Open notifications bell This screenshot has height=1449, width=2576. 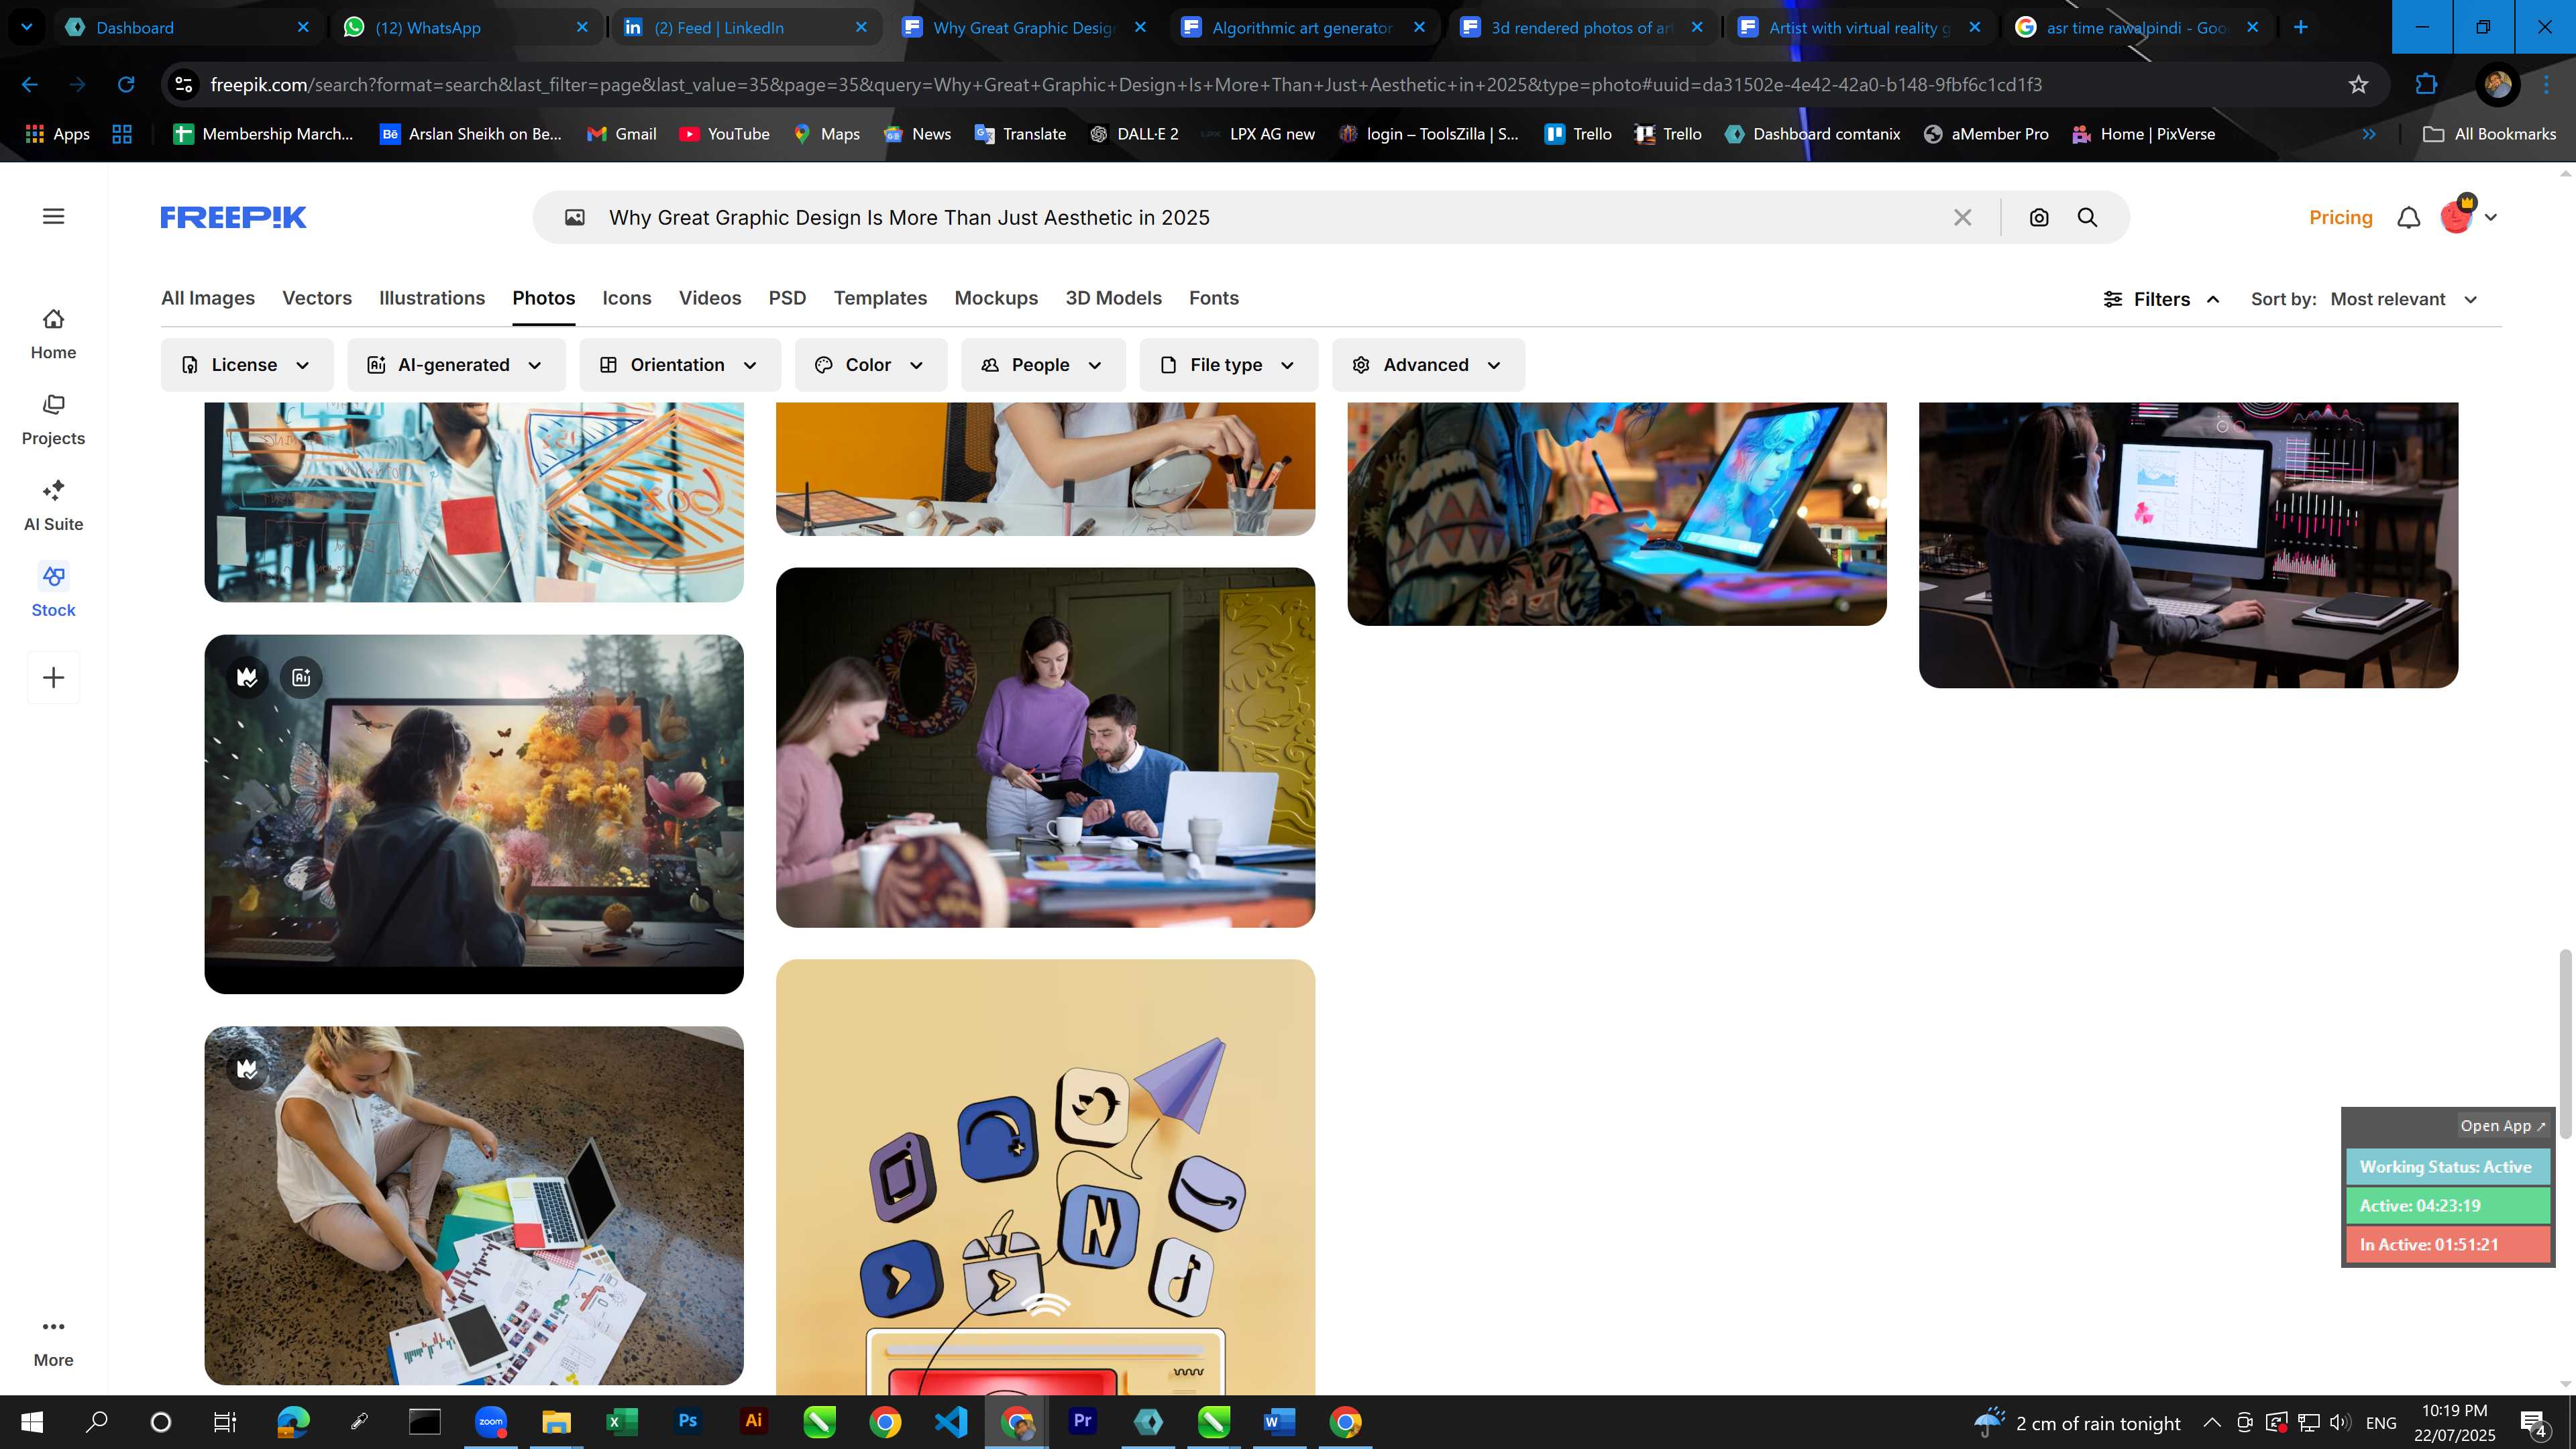point(2408,217)
